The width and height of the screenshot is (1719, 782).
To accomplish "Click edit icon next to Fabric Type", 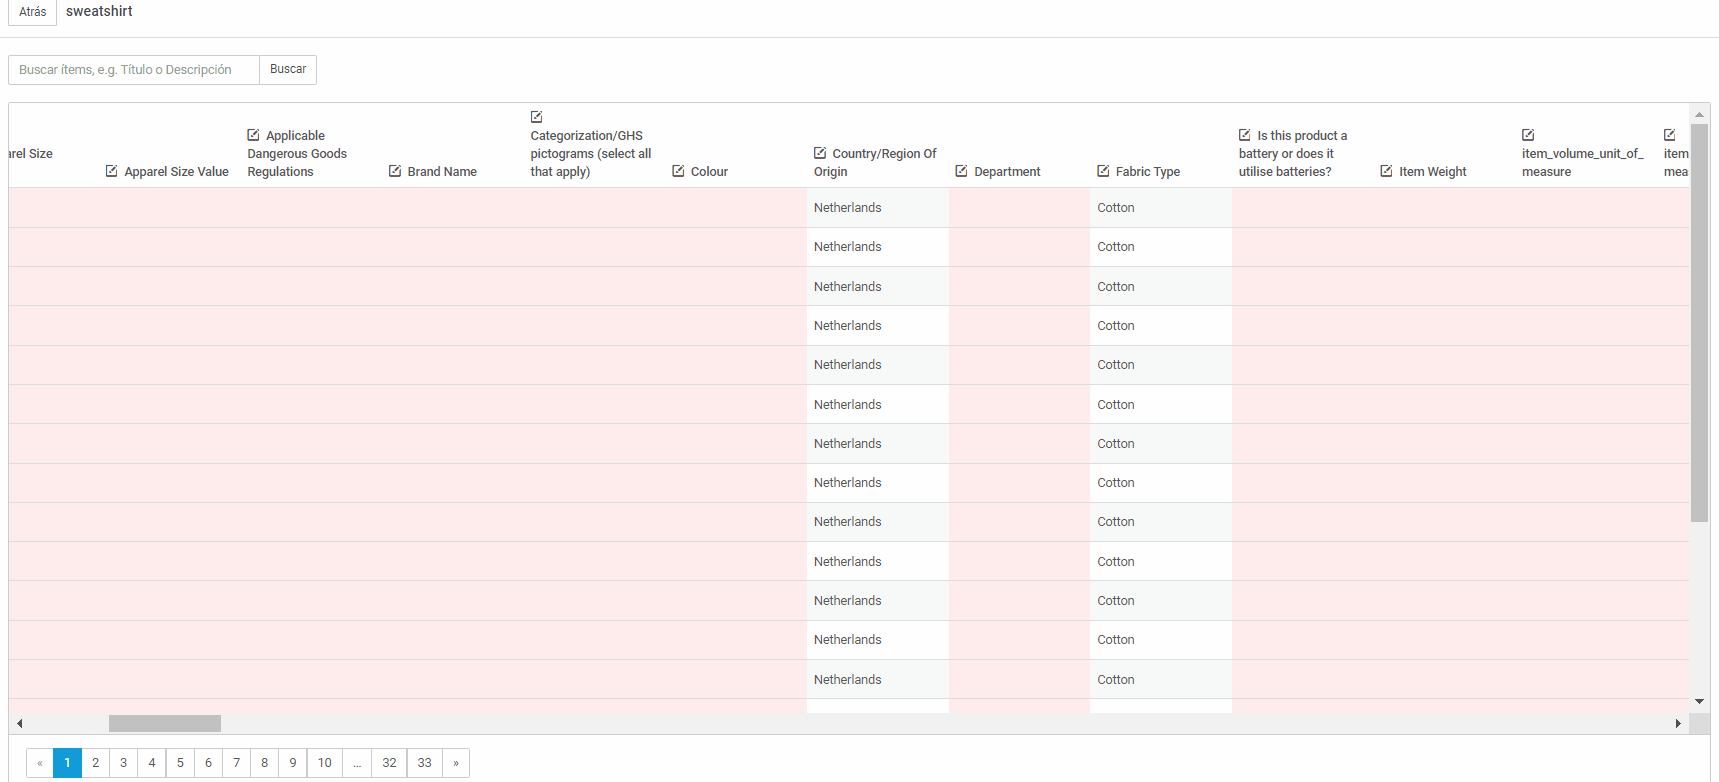I will pos(1103,171).
